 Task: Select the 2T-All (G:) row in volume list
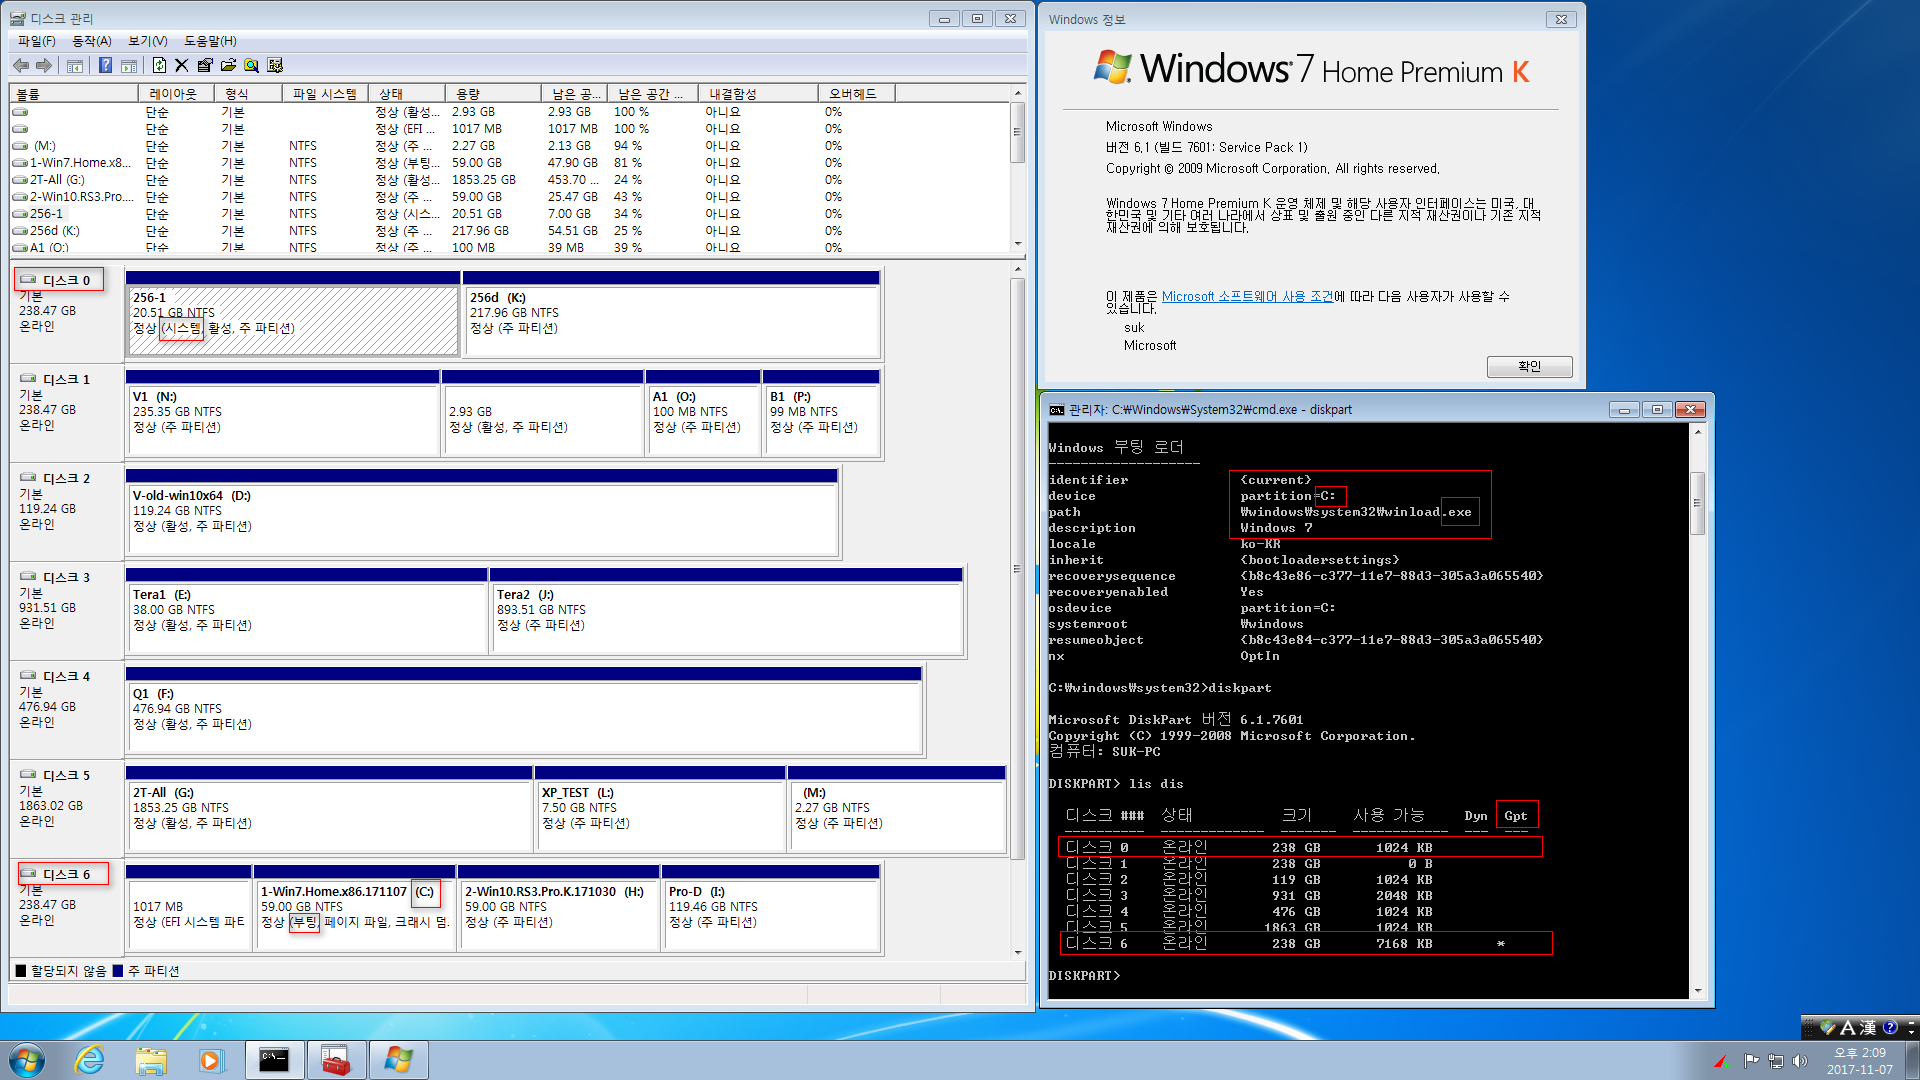coord(510,180)
